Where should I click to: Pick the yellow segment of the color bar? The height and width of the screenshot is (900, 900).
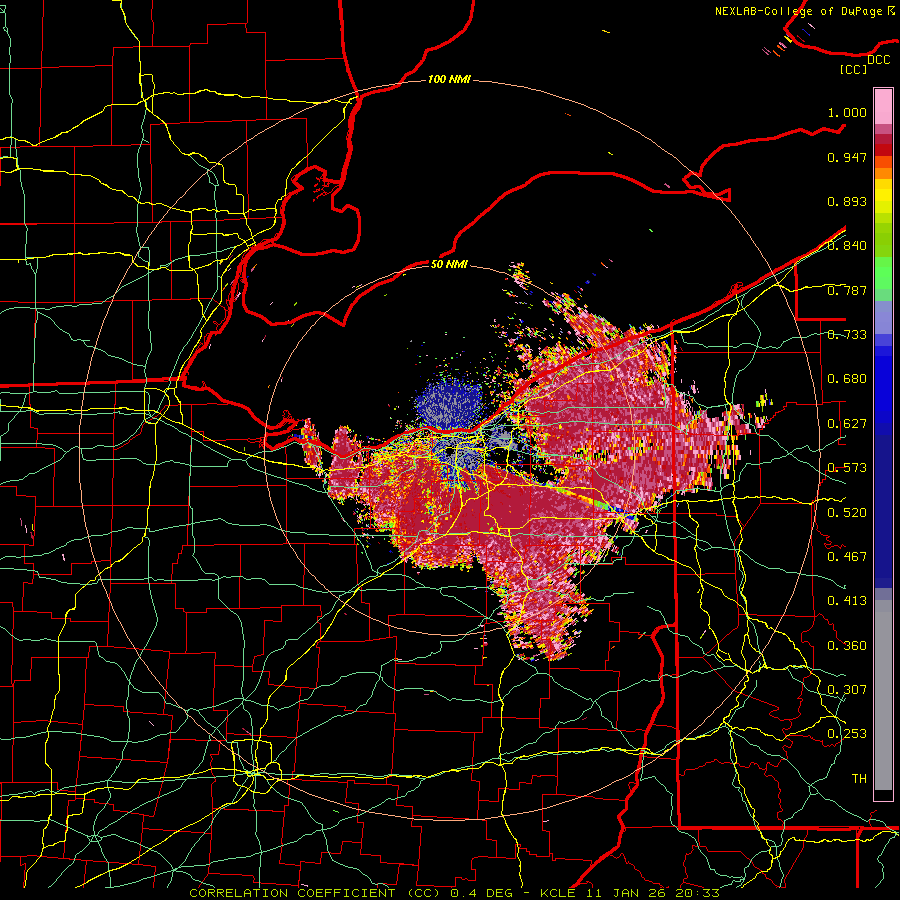point(883,196)
